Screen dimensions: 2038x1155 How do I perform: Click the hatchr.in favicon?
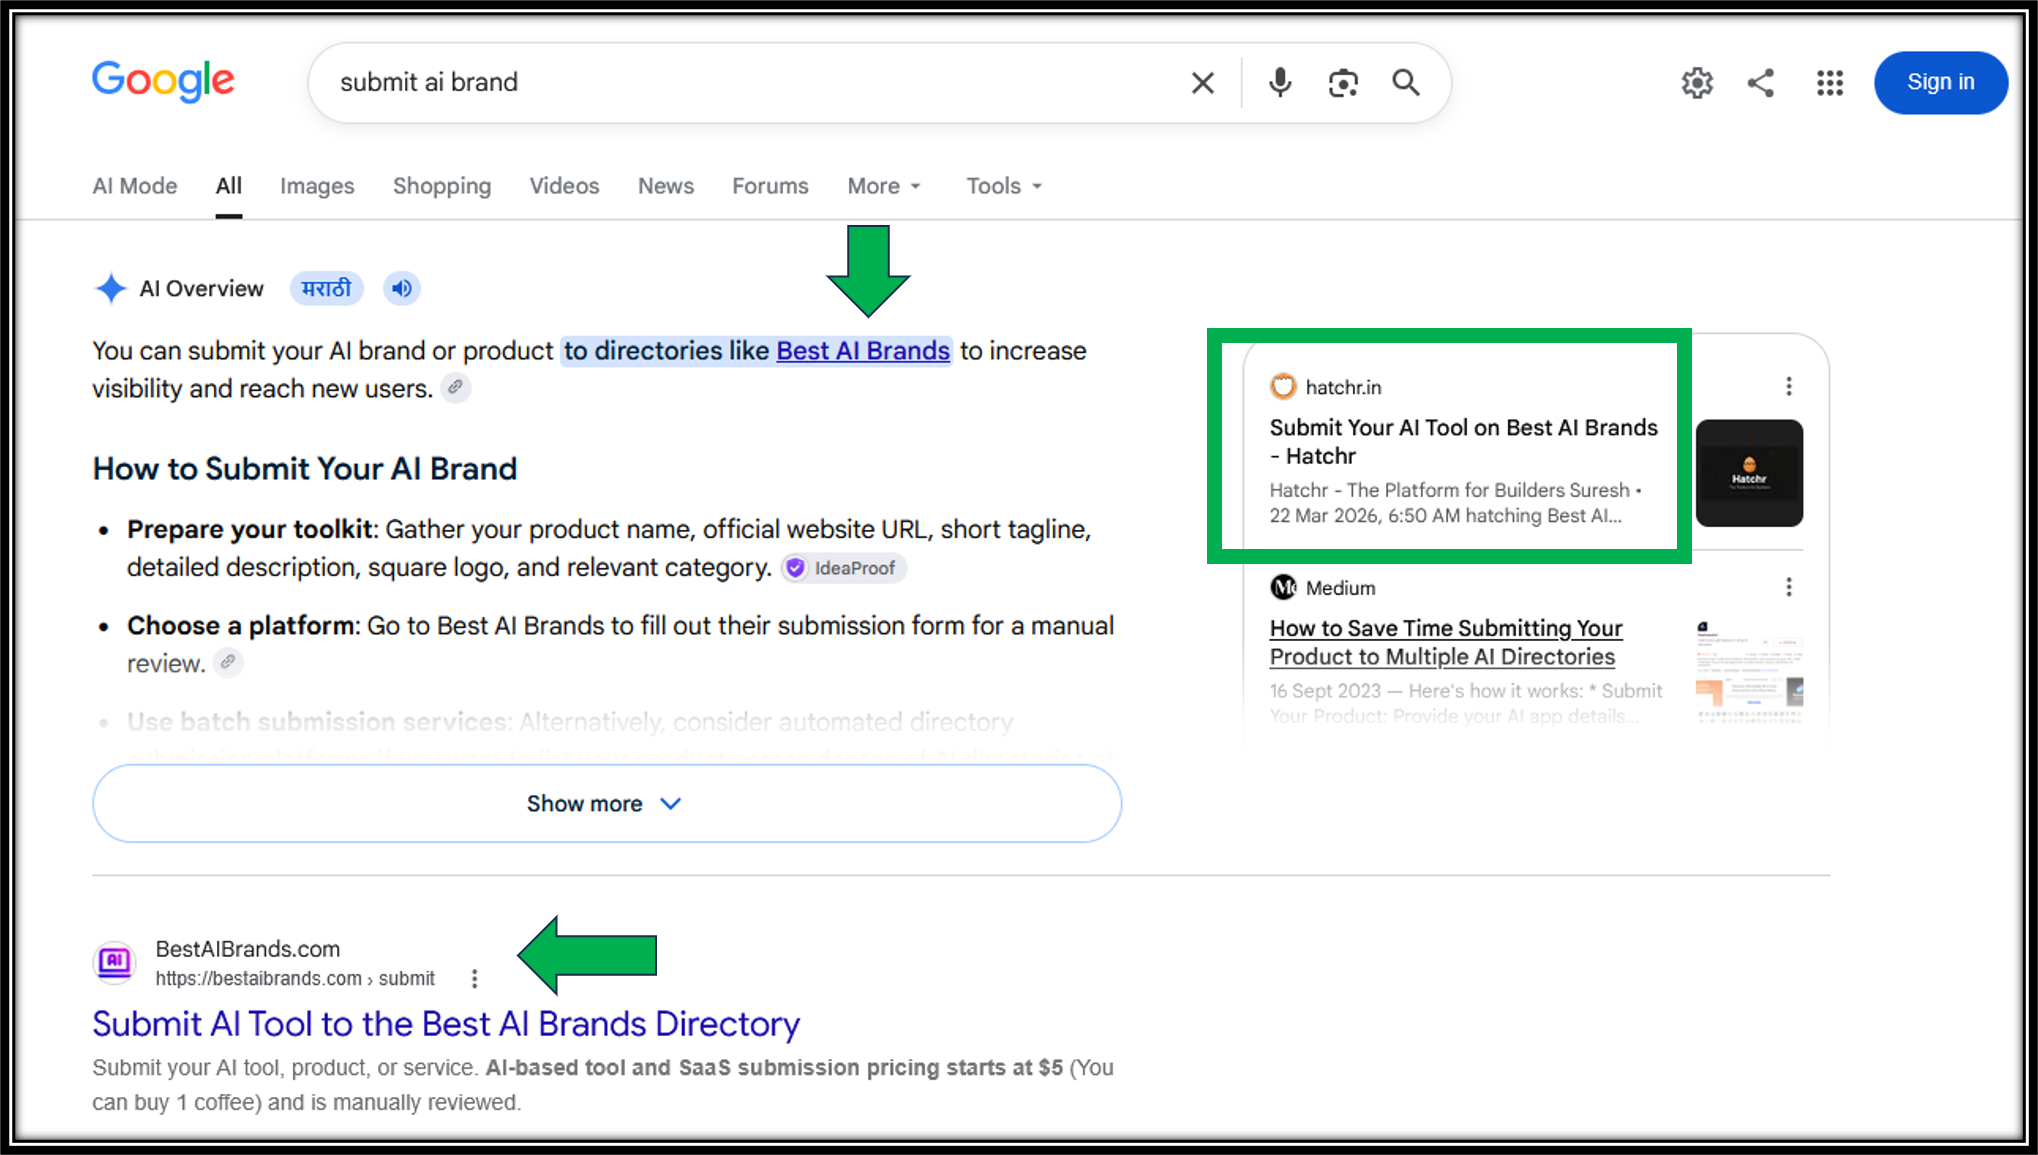1283,387
